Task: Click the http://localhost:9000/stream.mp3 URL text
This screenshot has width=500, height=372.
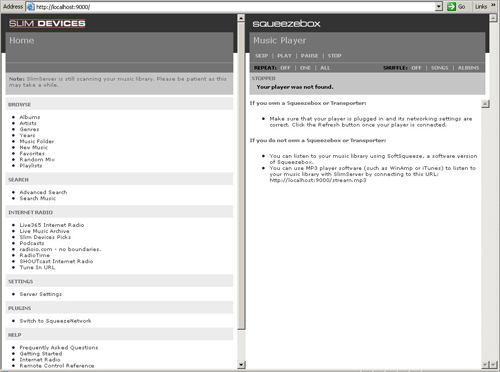Action: pos(318,180)
